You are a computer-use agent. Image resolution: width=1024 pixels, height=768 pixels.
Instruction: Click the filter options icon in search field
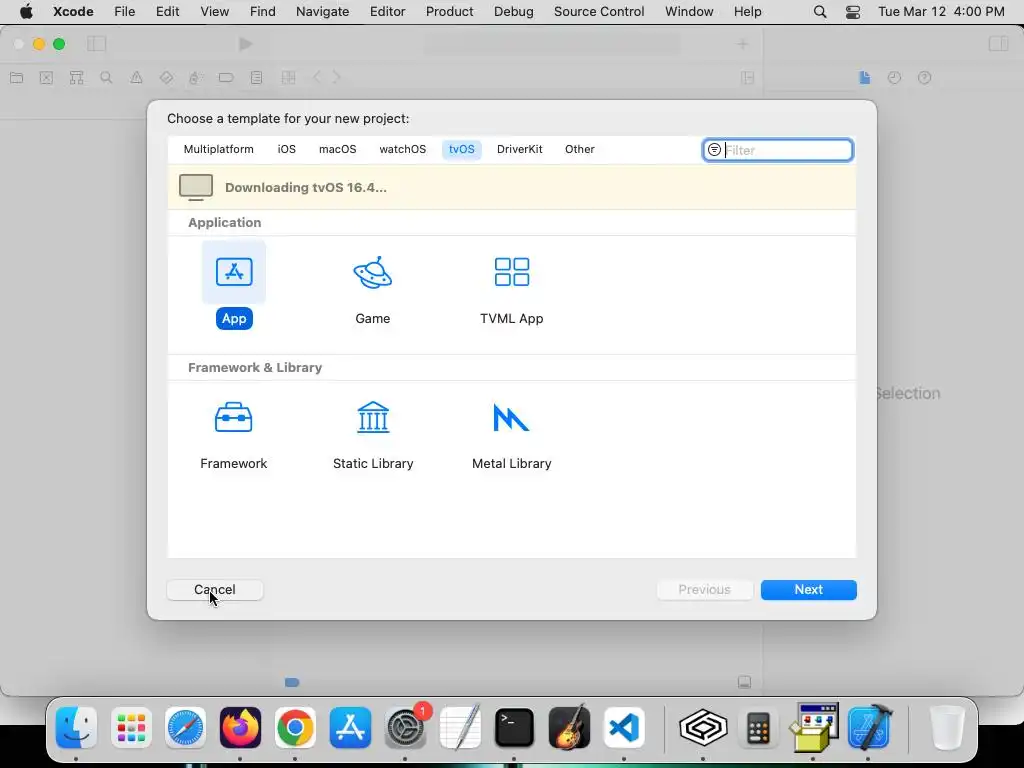pyautogui.click(x=714, y=150)
